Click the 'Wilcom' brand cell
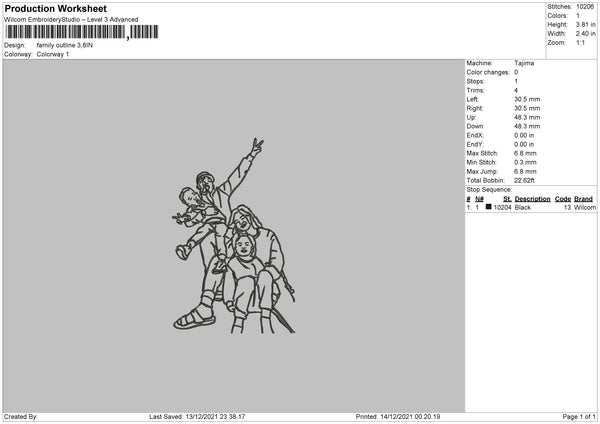600x424 pixels. pos(585,207)
